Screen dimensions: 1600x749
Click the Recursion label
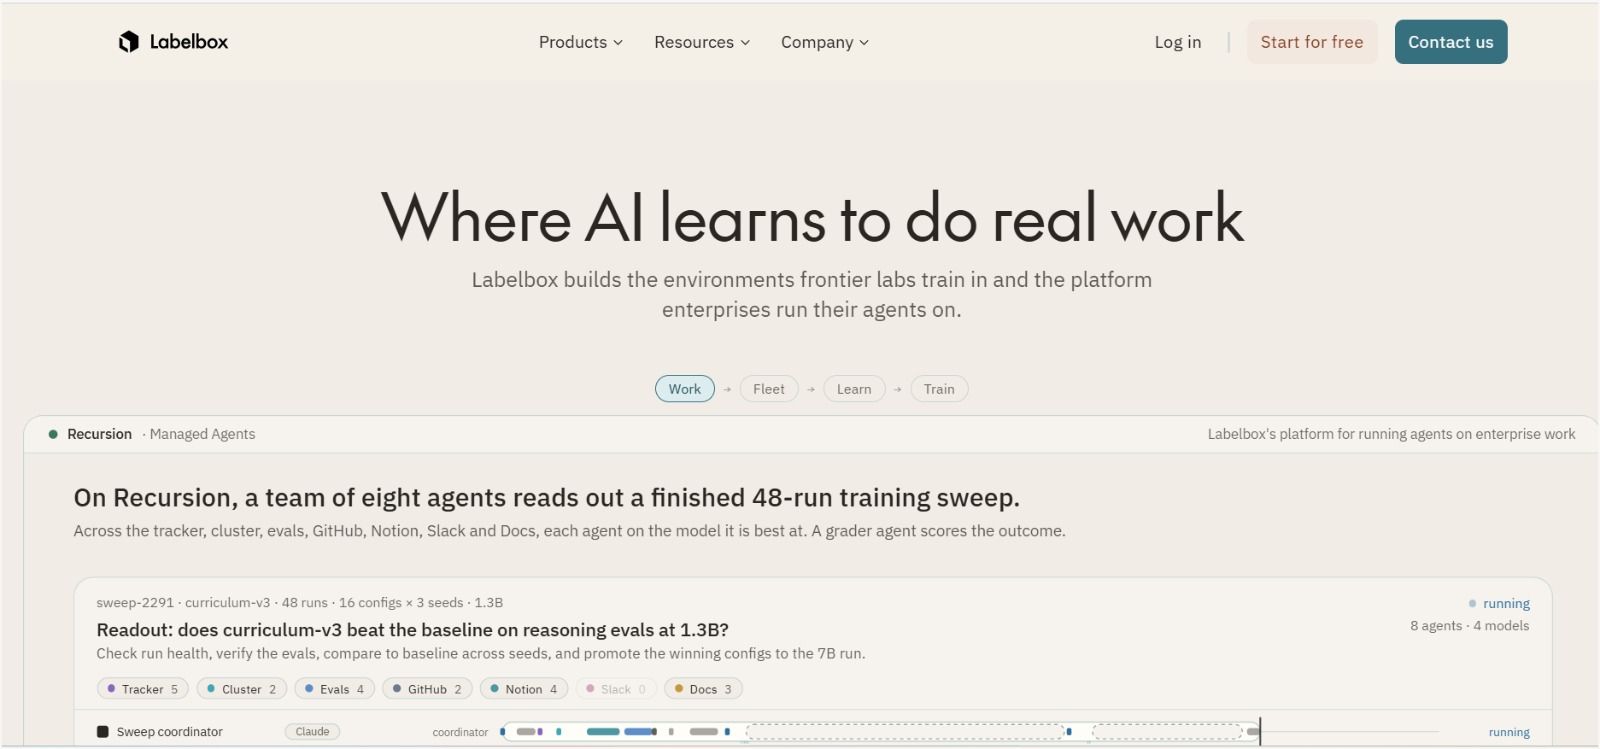tap(99, 434)
